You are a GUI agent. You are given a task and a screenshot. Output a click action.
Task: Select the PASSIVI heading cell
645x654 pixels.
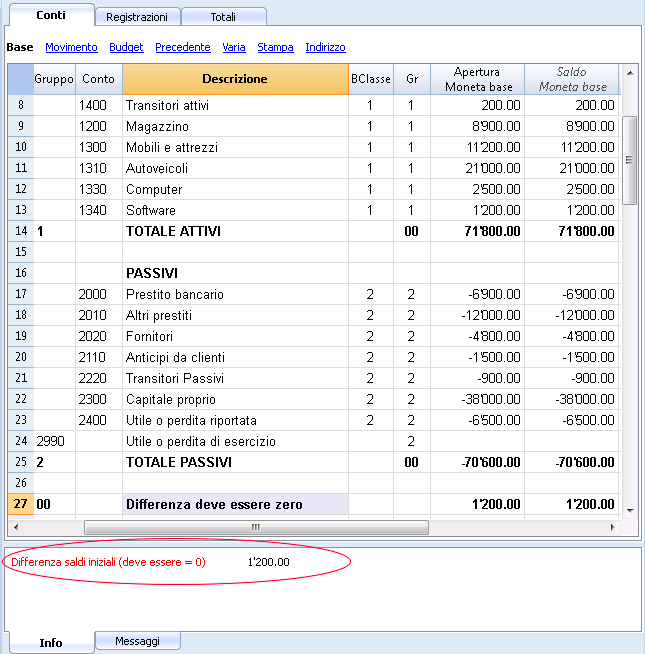[235, 273]
